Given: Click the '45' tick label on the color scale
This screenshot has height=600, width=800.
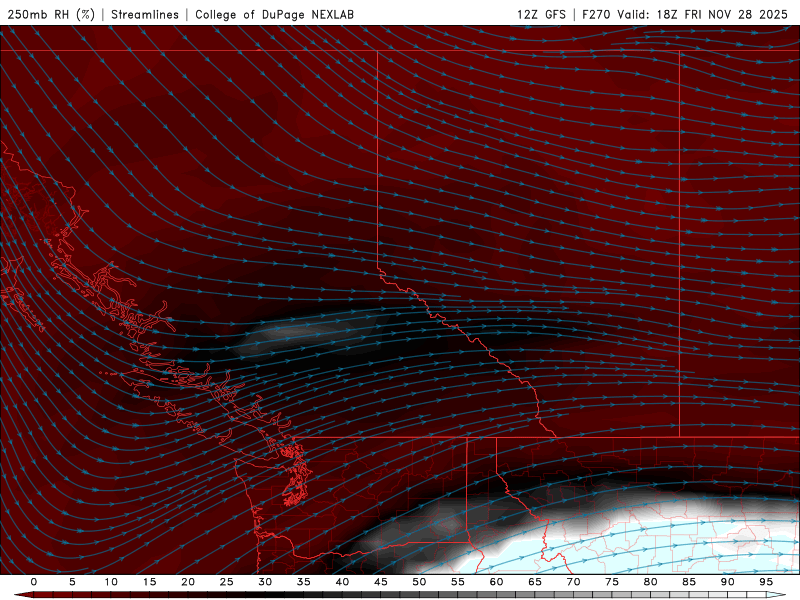Looking at the screenshot, I should pos(381,582).
